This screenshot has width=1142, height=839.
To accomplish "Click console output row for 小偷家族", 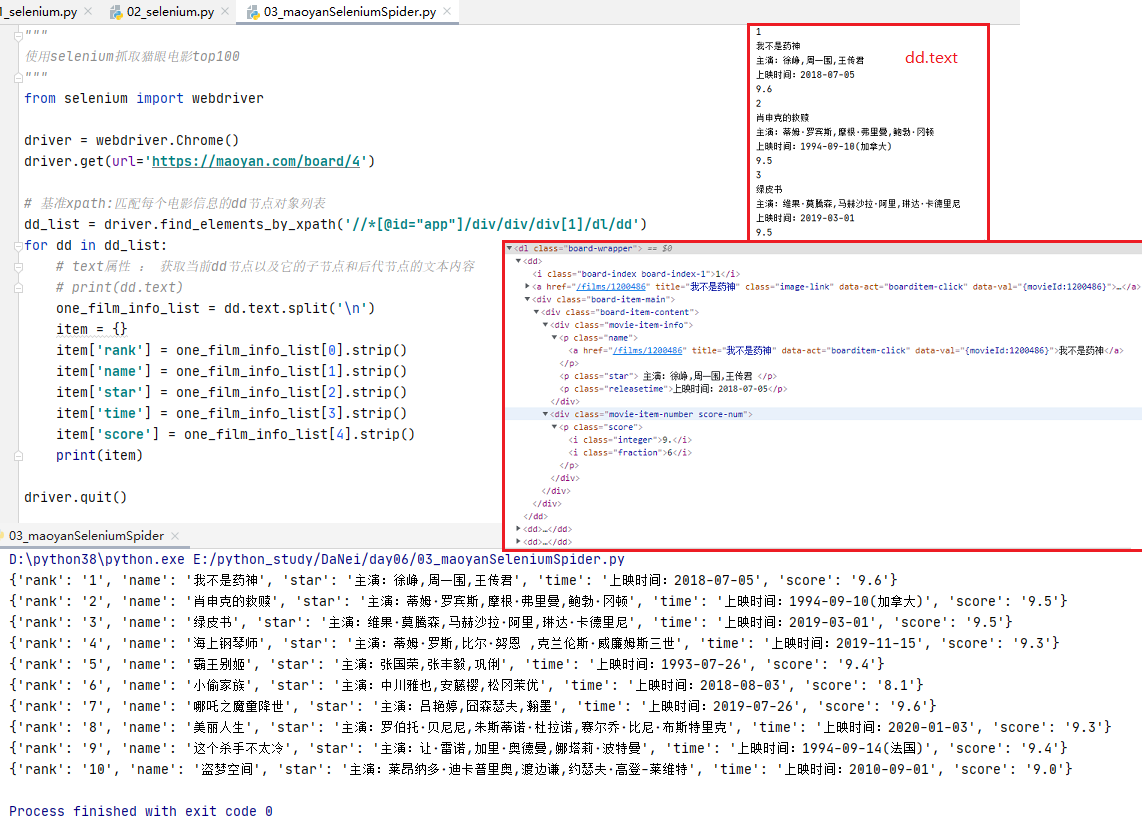I will tap(466, 685).
